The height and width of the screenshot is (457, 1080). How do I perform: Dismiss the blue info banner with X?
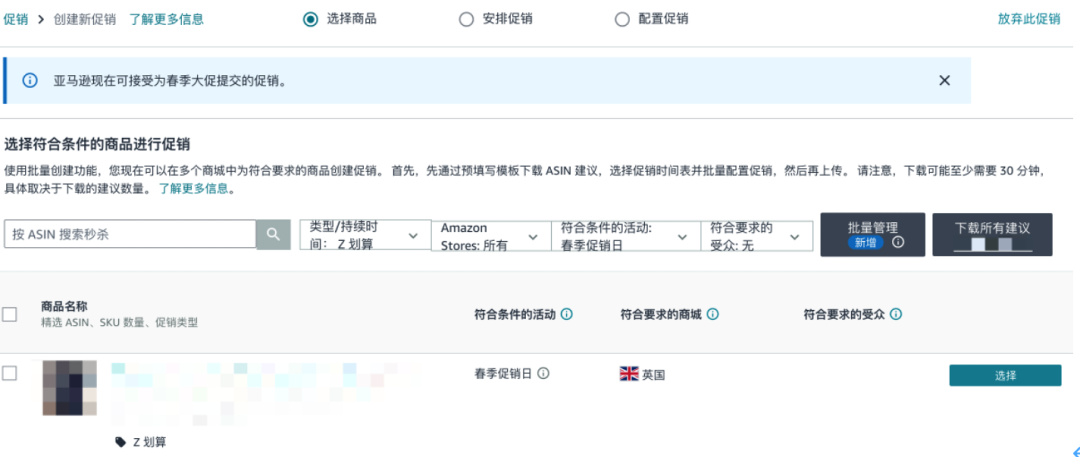coord(944,80)
